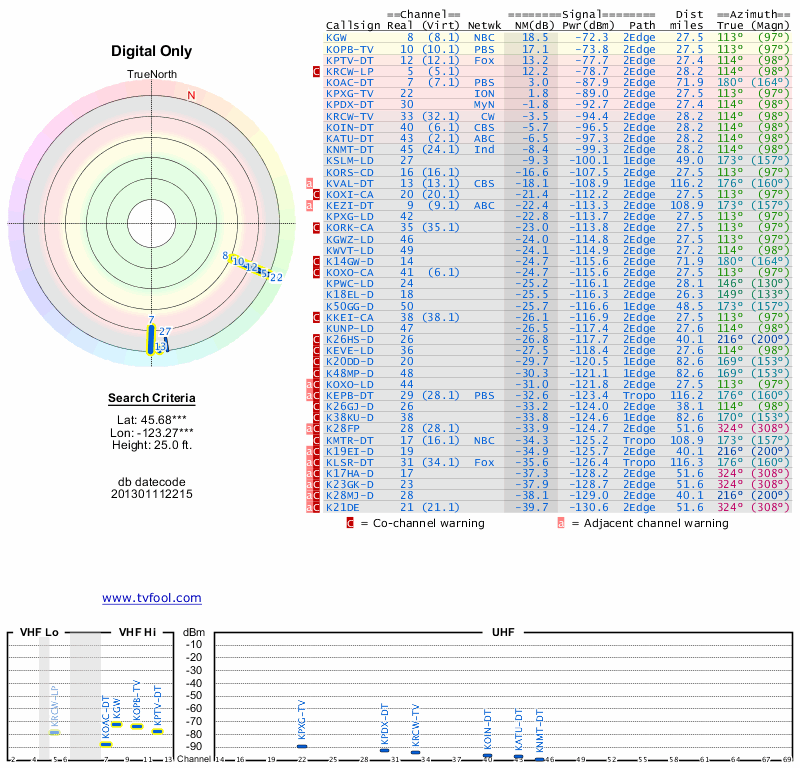
Task: Click the KRCW-TV marker in the UHF chart
Action: pos(416,752)
